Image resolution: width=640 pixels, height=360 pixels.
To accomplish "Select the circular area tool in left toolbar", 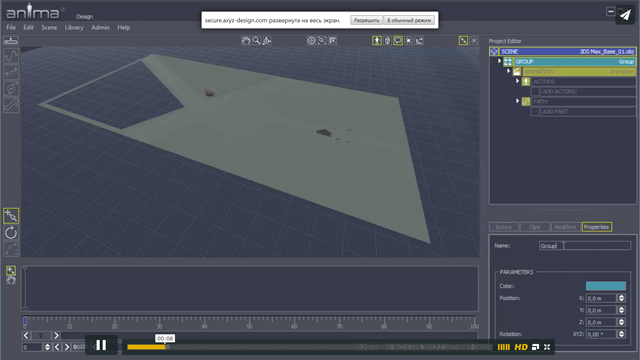I will (x=11, y=89).
